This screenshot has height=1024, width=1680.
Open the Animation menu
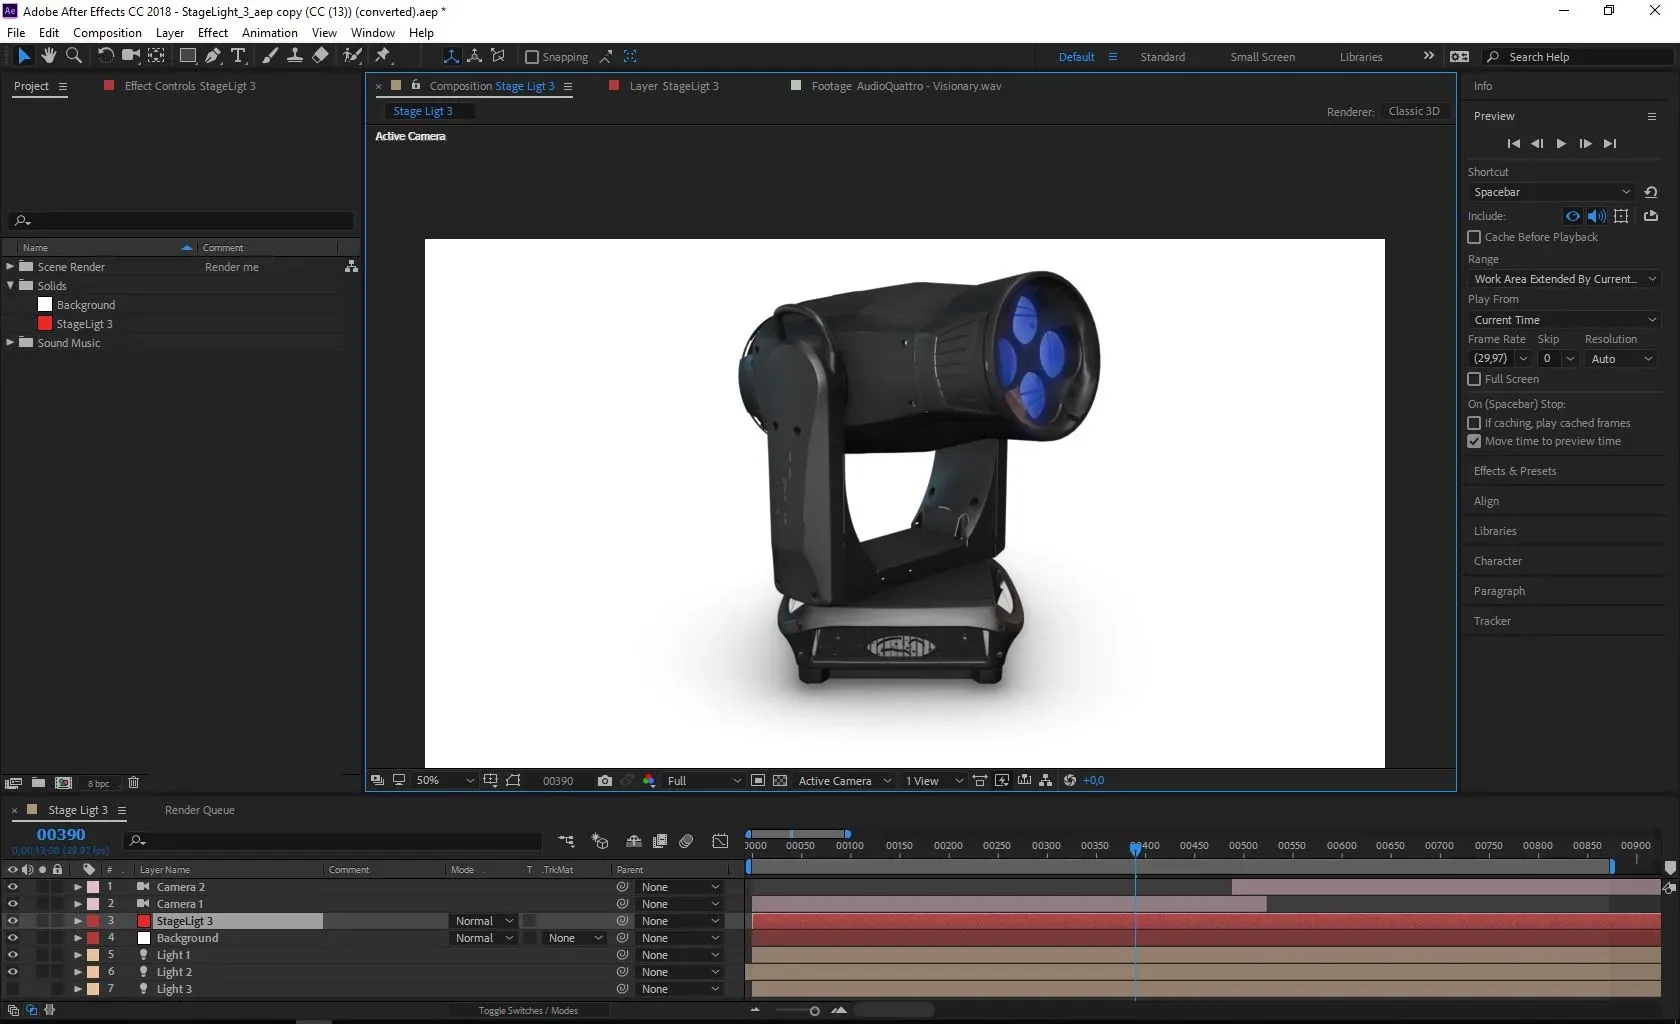click(x=270, y=33)
